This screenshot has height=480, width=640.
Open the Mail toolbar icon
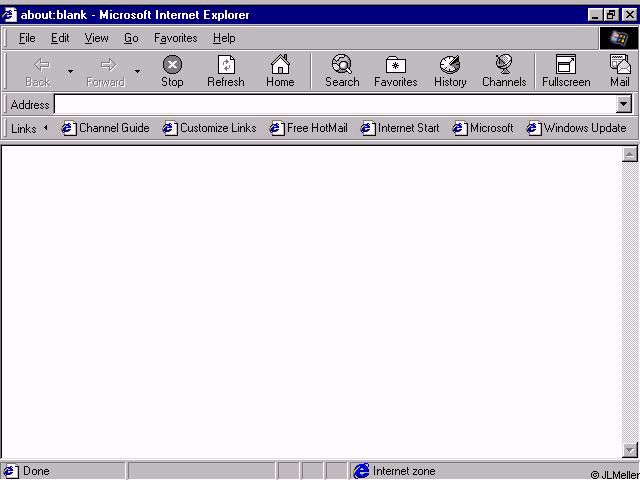[x=620, y=71]
